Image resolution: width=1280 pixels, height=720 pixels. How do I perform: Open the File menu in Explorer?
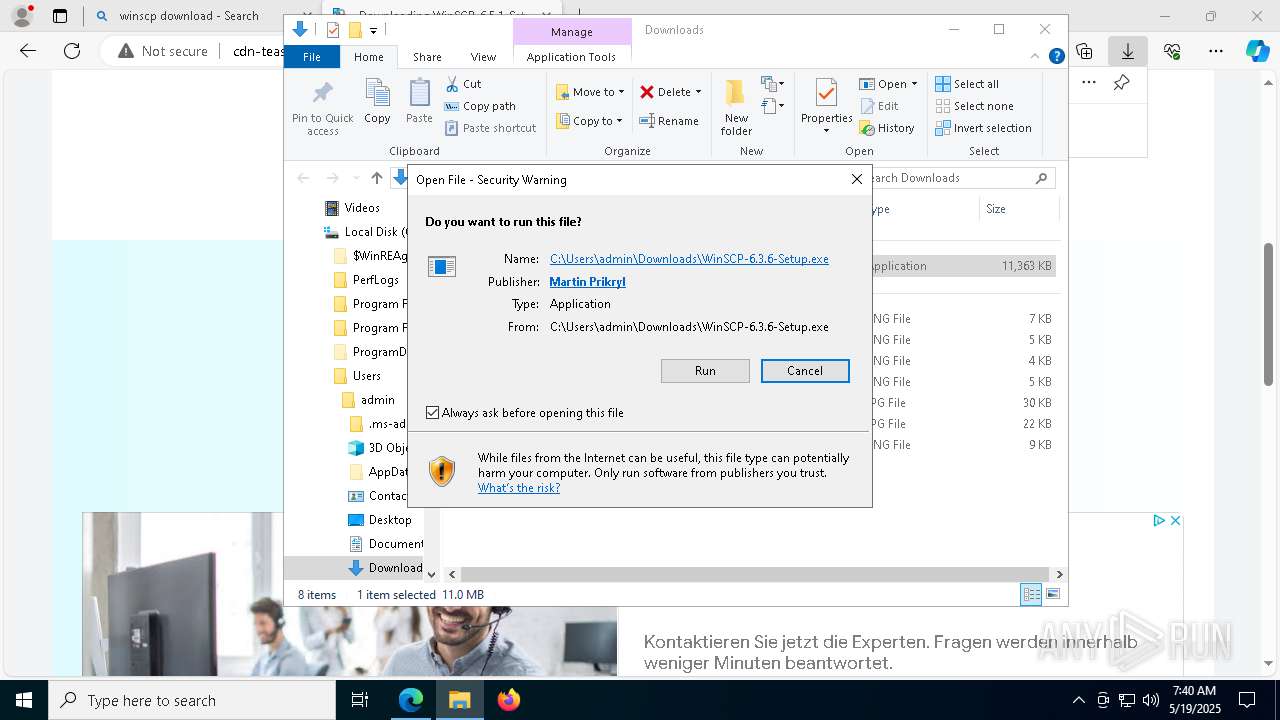312,57
